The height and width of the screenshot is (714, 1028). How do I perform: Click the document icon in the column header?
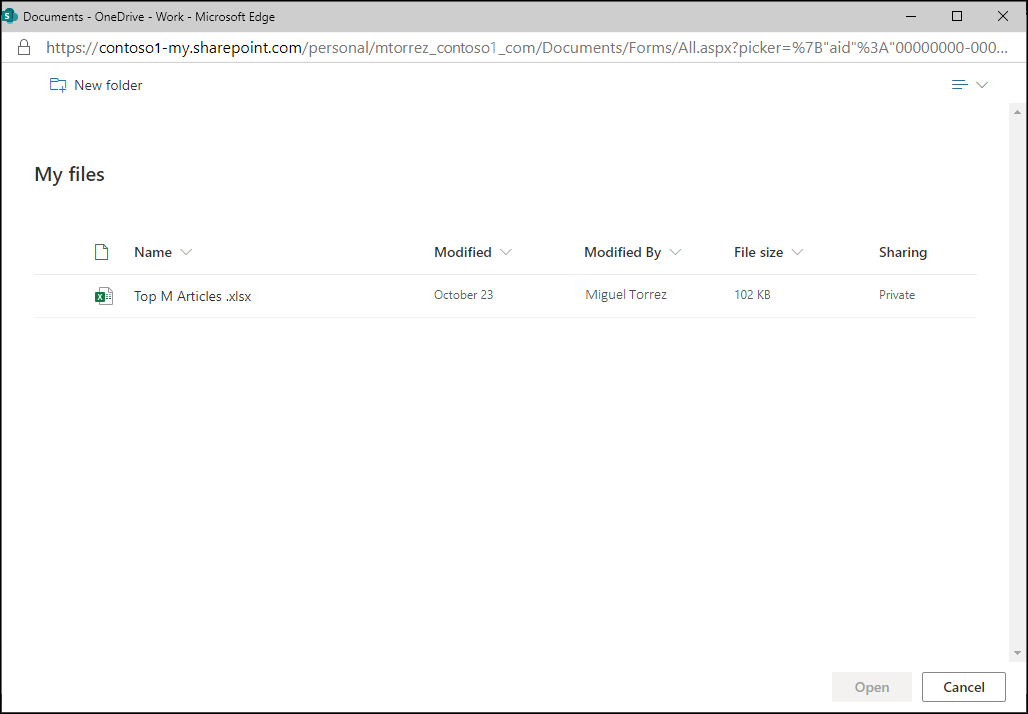coord(101,251)
